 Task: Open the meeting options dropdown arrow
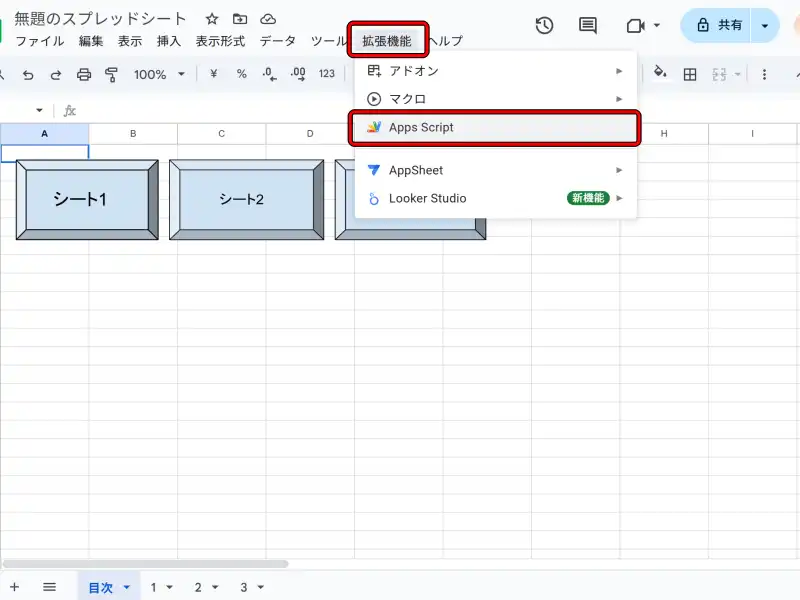[657, 25]
